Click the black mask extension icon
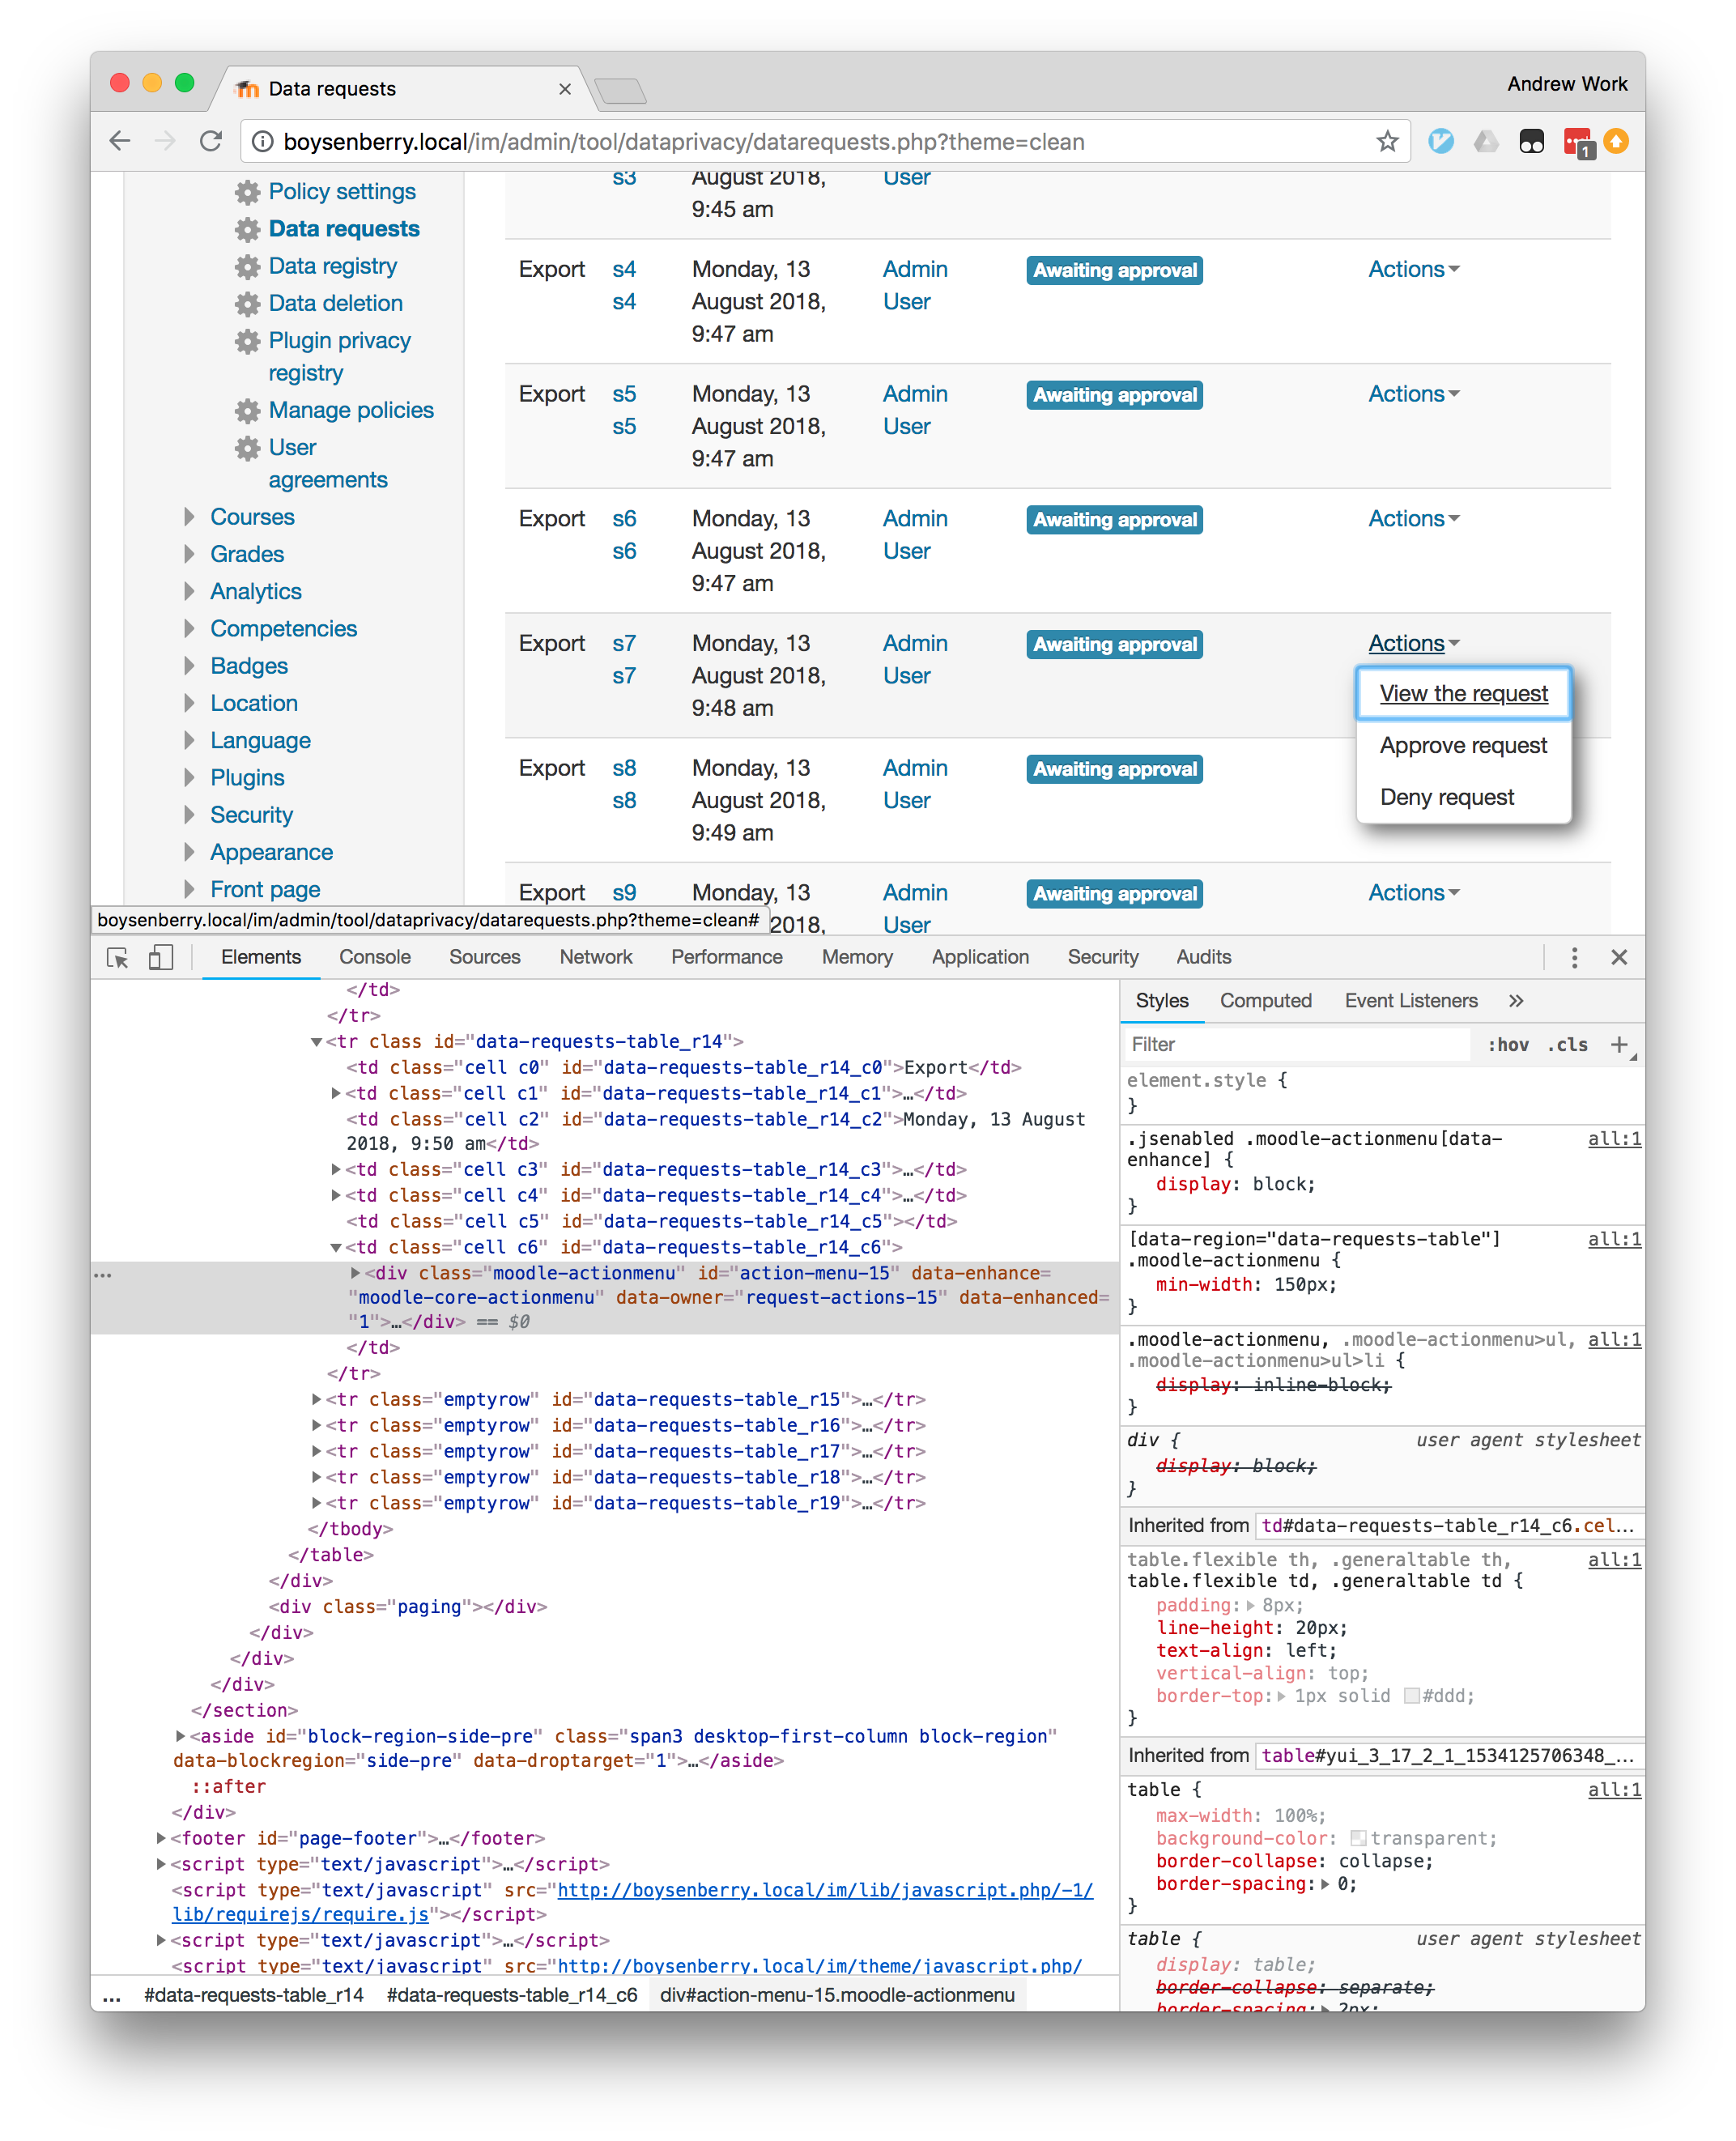 [x=1531, y=141]
